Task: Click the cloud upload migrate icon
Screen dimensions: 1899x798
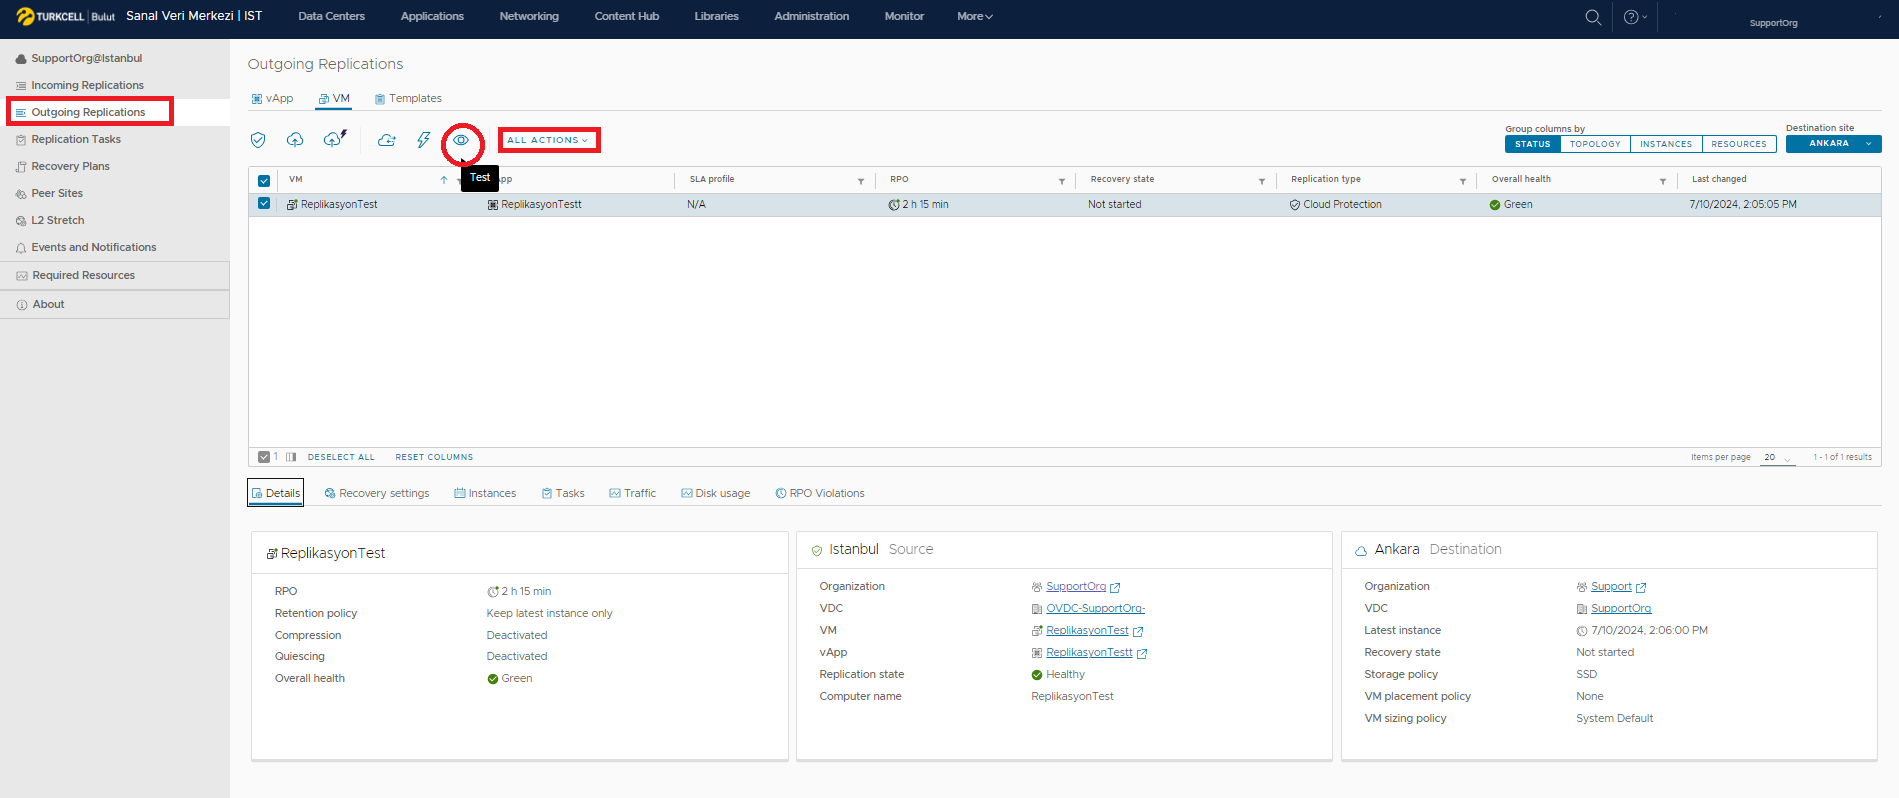Action: click(x=295, y=140)
